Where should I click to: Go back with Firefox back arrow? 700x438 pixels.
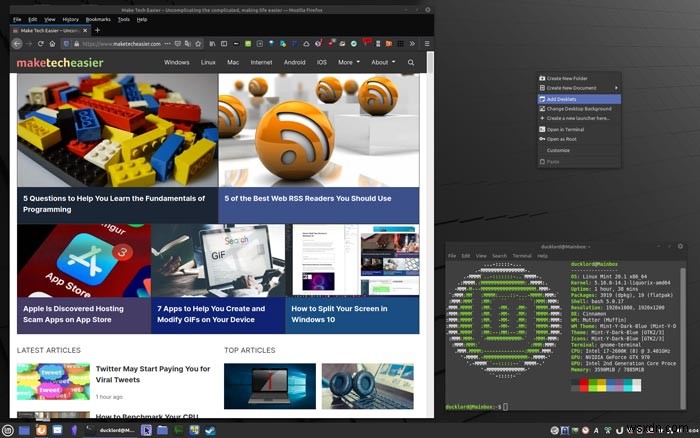coord(17,44)
